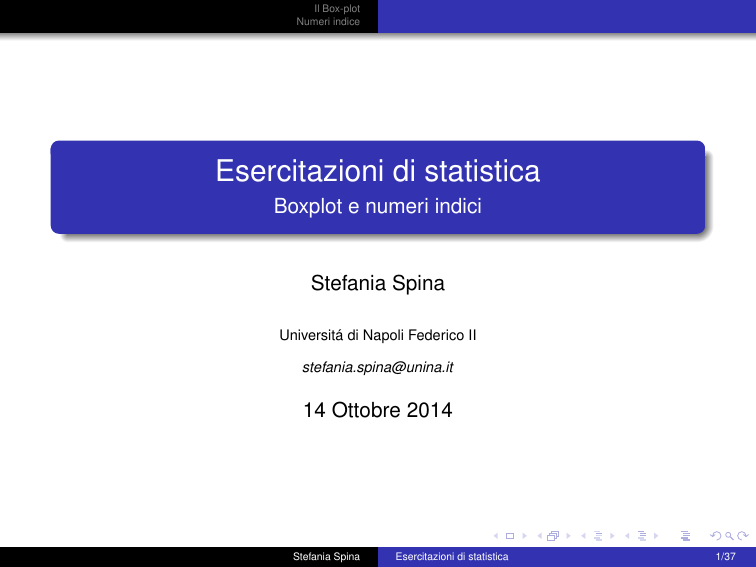The height and width of the screenshot is (567, 756).
Task: Go to previous slide arrow in Beamer navigation
Action: coord(496,536)
